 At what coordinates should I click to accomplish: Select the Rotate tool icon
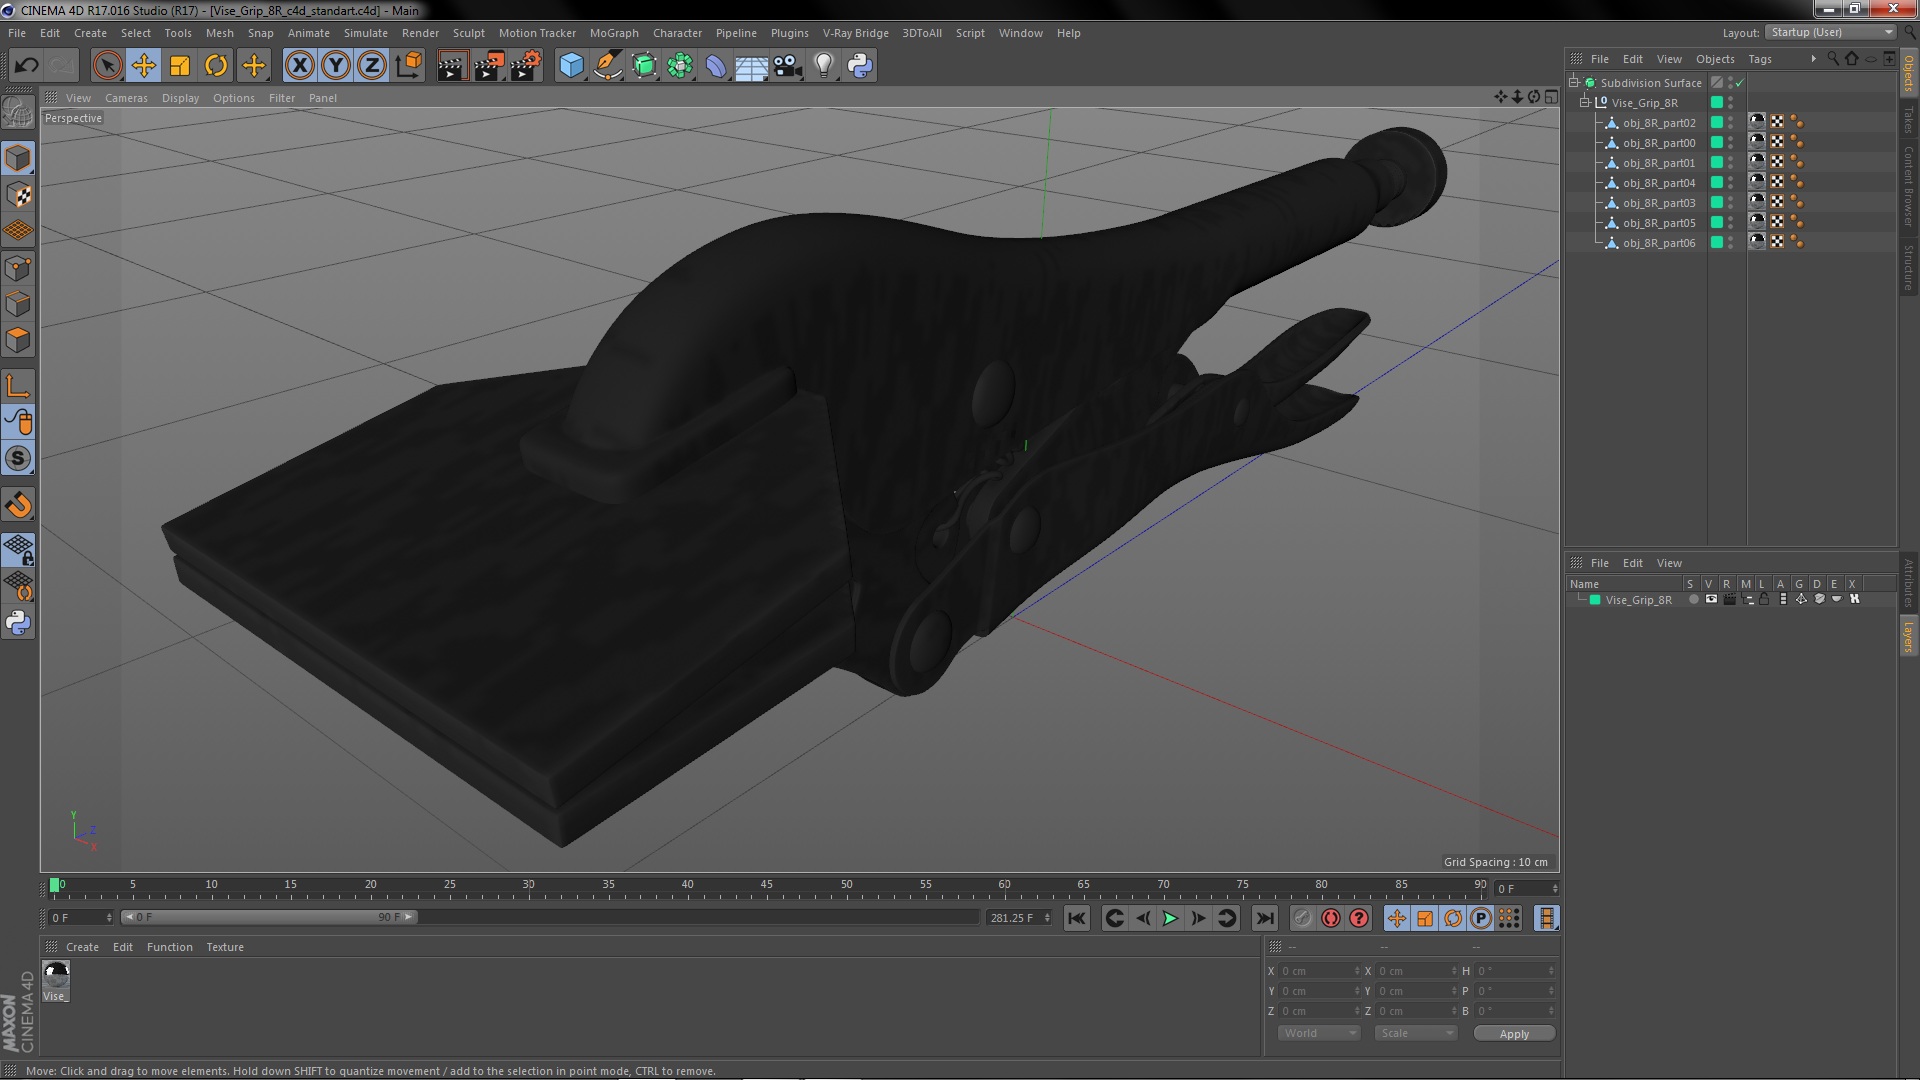tap(216, 66)
